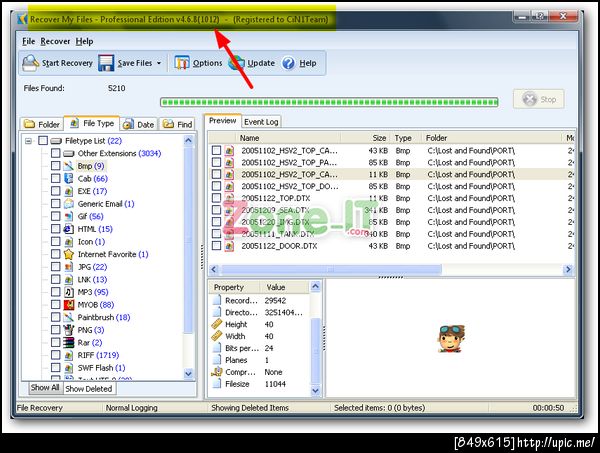Click the Stop button

point(539,99)
